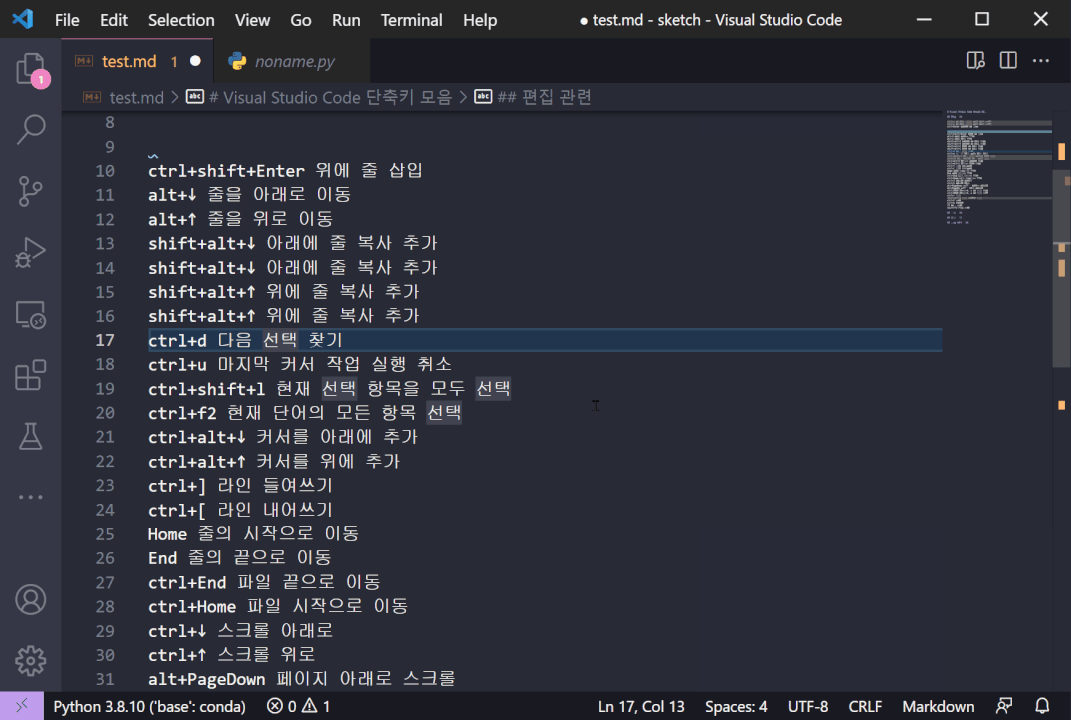Click the remote window indicator in status bar
This screenshot has width=1071, height=720.
click(22, 706)
